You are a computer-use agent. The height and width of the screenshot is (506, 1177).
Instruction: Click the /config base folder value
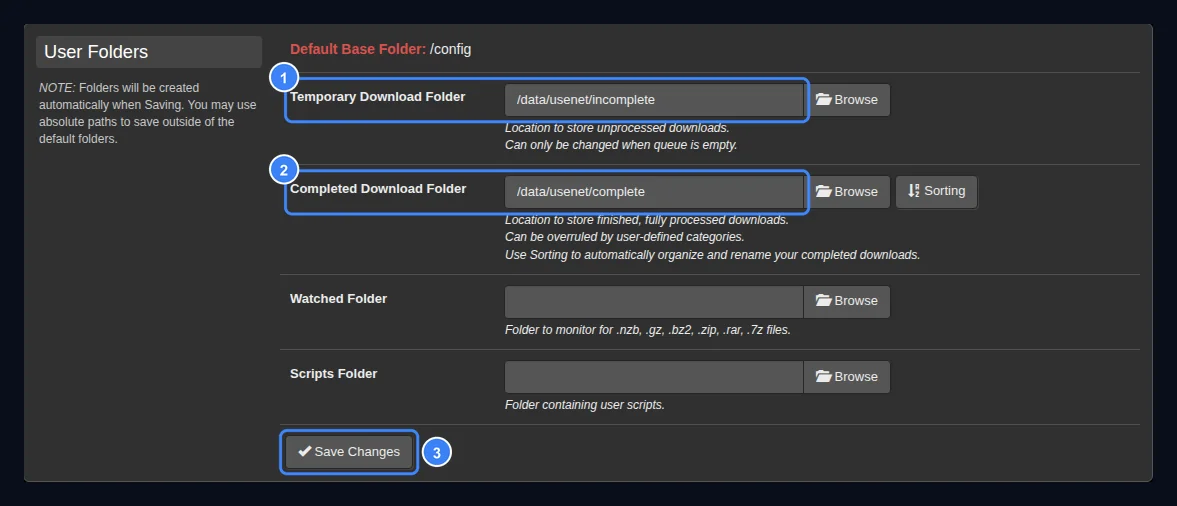pyautogui.click(x=450, y=50)
